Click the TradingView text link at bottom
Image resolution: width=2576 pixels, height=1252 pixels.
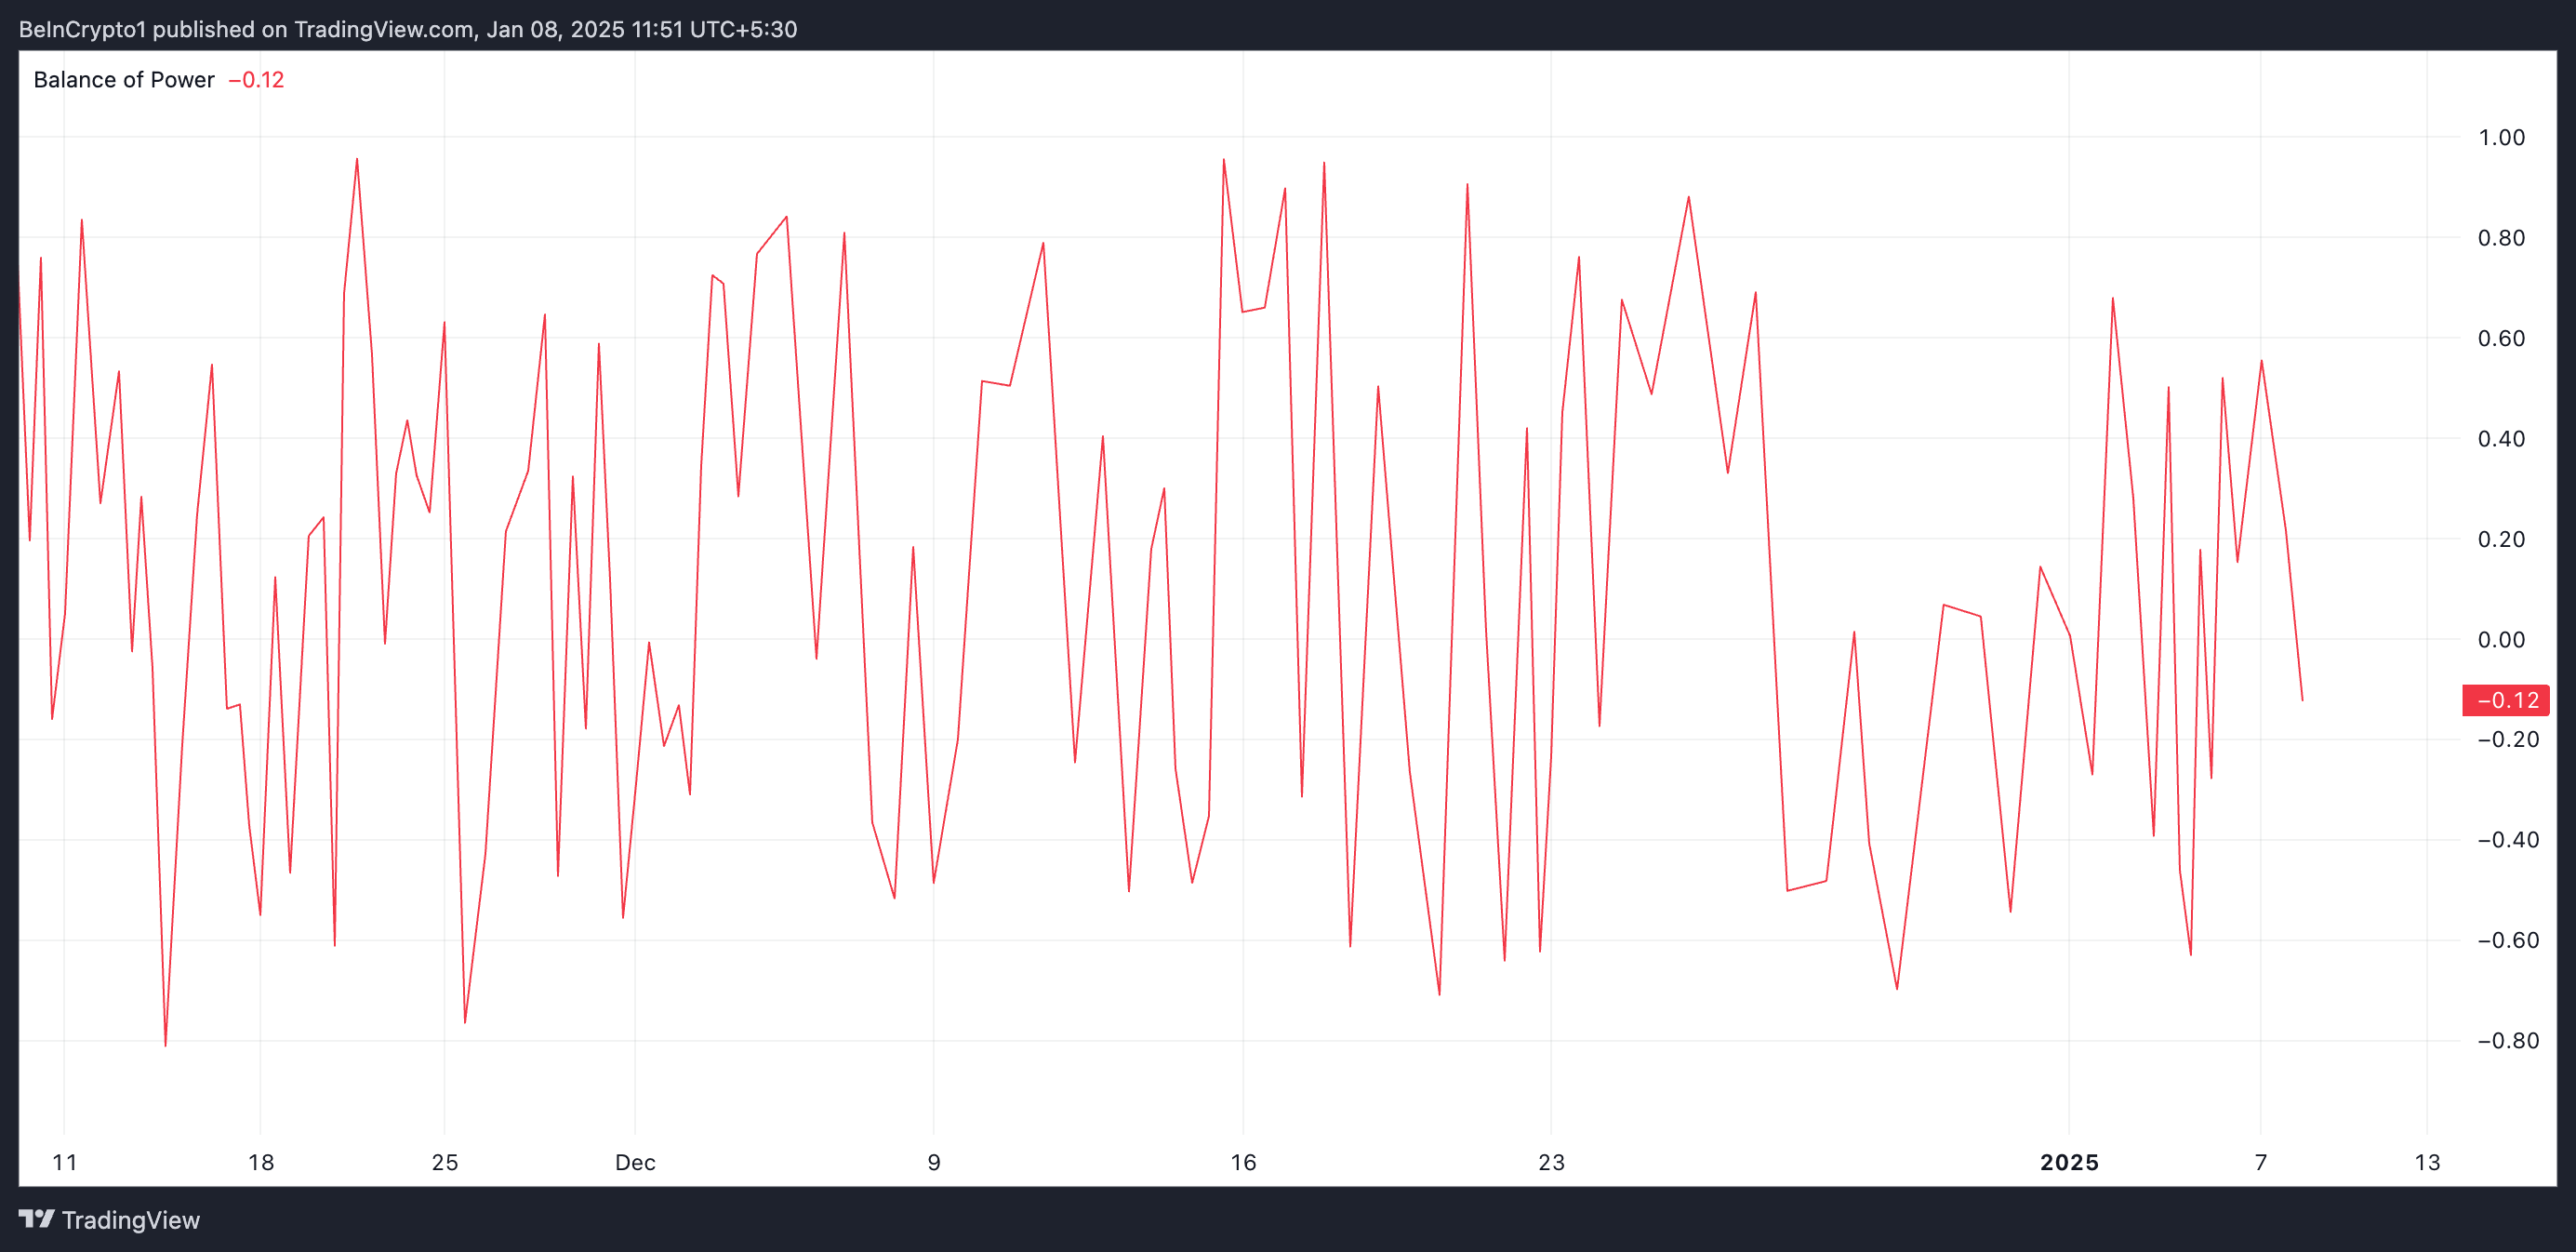130,1220
